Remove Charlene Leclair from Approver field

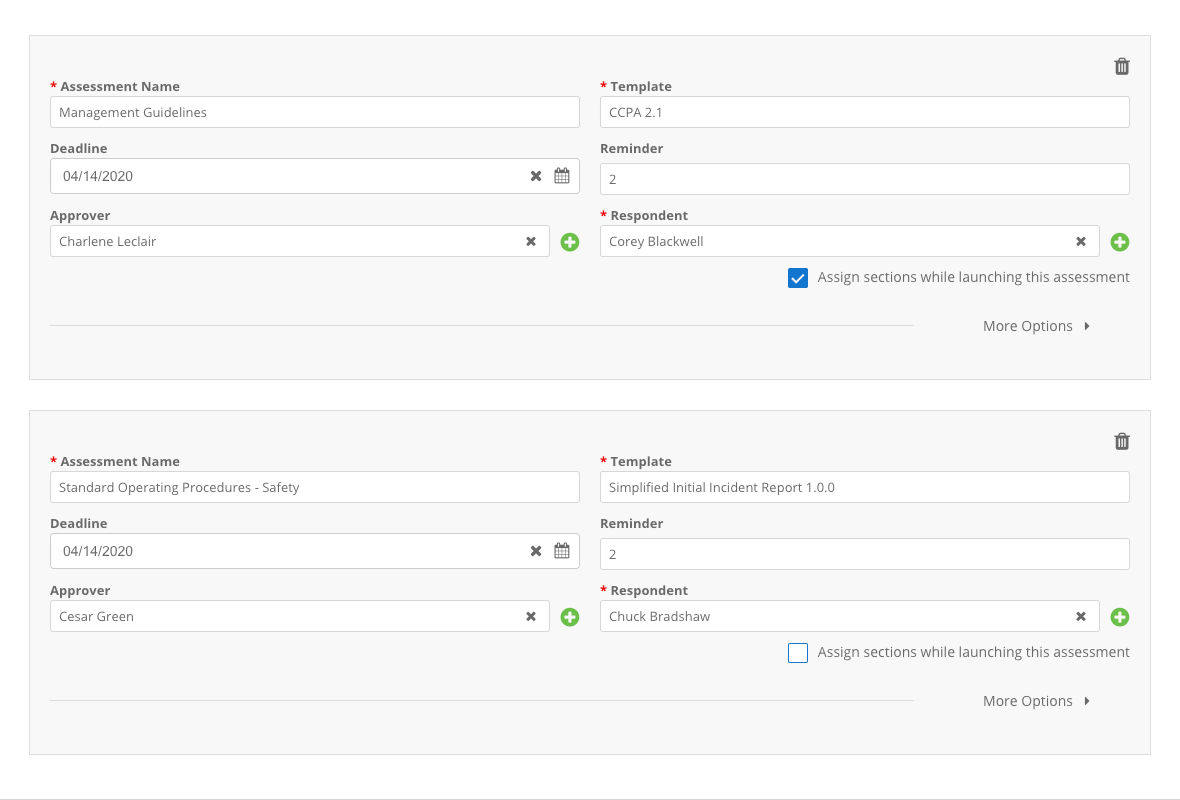pos(531,241)
